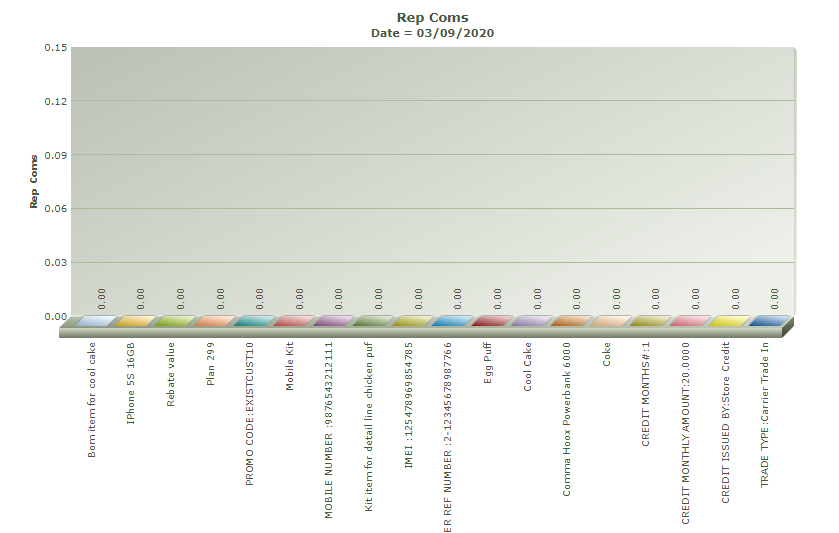Select the yellow CREDIT ISSUED BY bar
The height and width of the screenshot is (533, 839).
(730, 321)
